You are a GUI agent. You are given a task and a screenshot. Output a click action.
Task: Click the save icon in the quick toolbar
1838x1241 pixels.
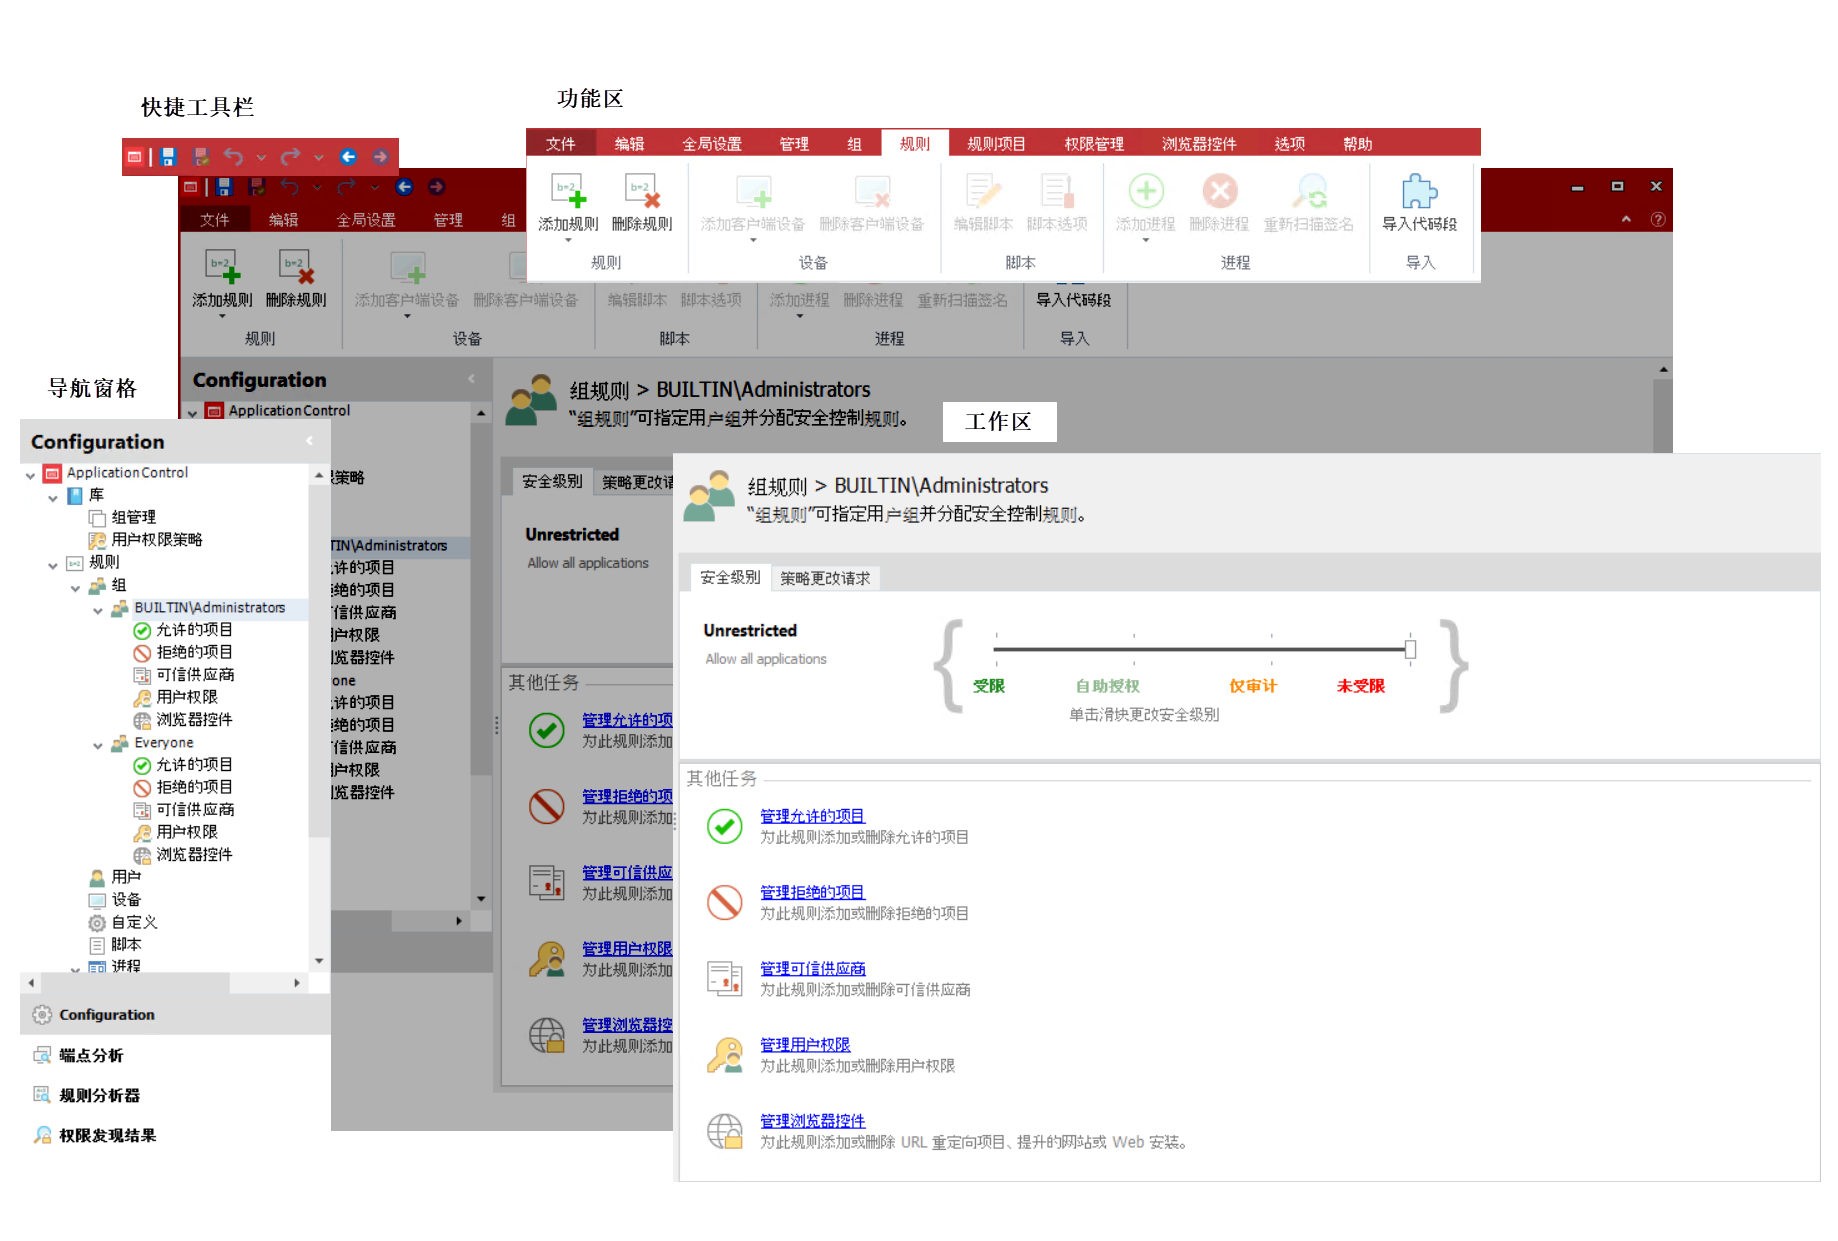coord(168,157)
